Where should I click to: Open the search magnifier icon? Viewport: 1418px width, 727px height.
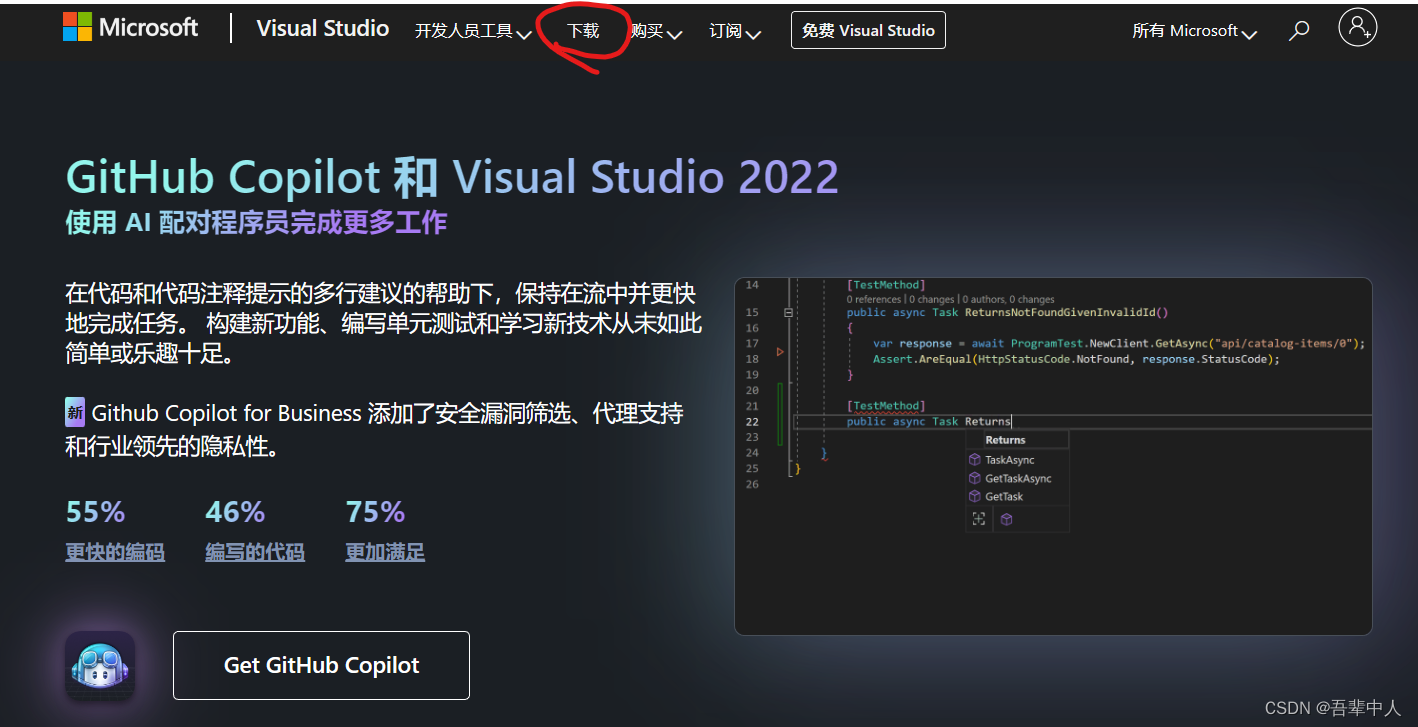click(1299, 31)
